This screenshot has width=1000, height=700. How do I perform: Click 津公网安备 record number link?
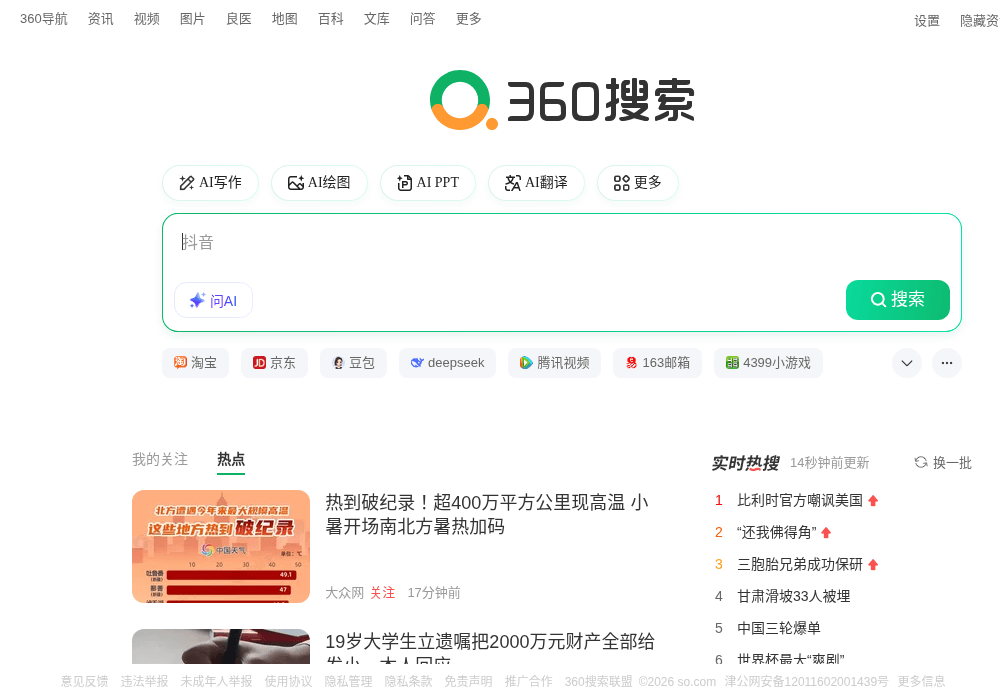click(x=806, y=682)
